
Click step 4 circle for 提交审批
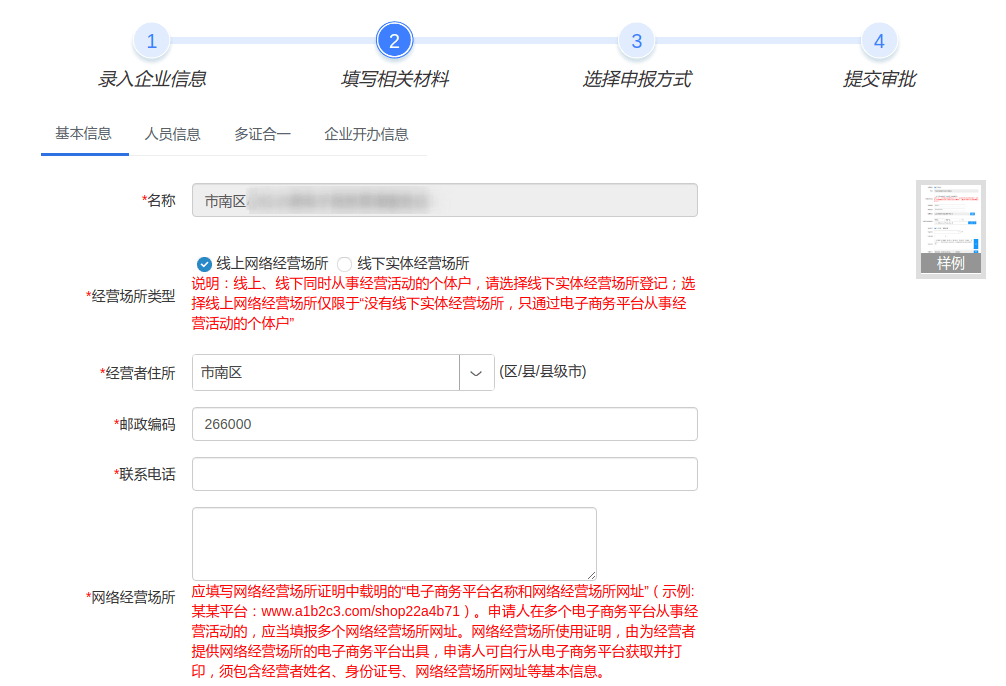tap(879, 41)
